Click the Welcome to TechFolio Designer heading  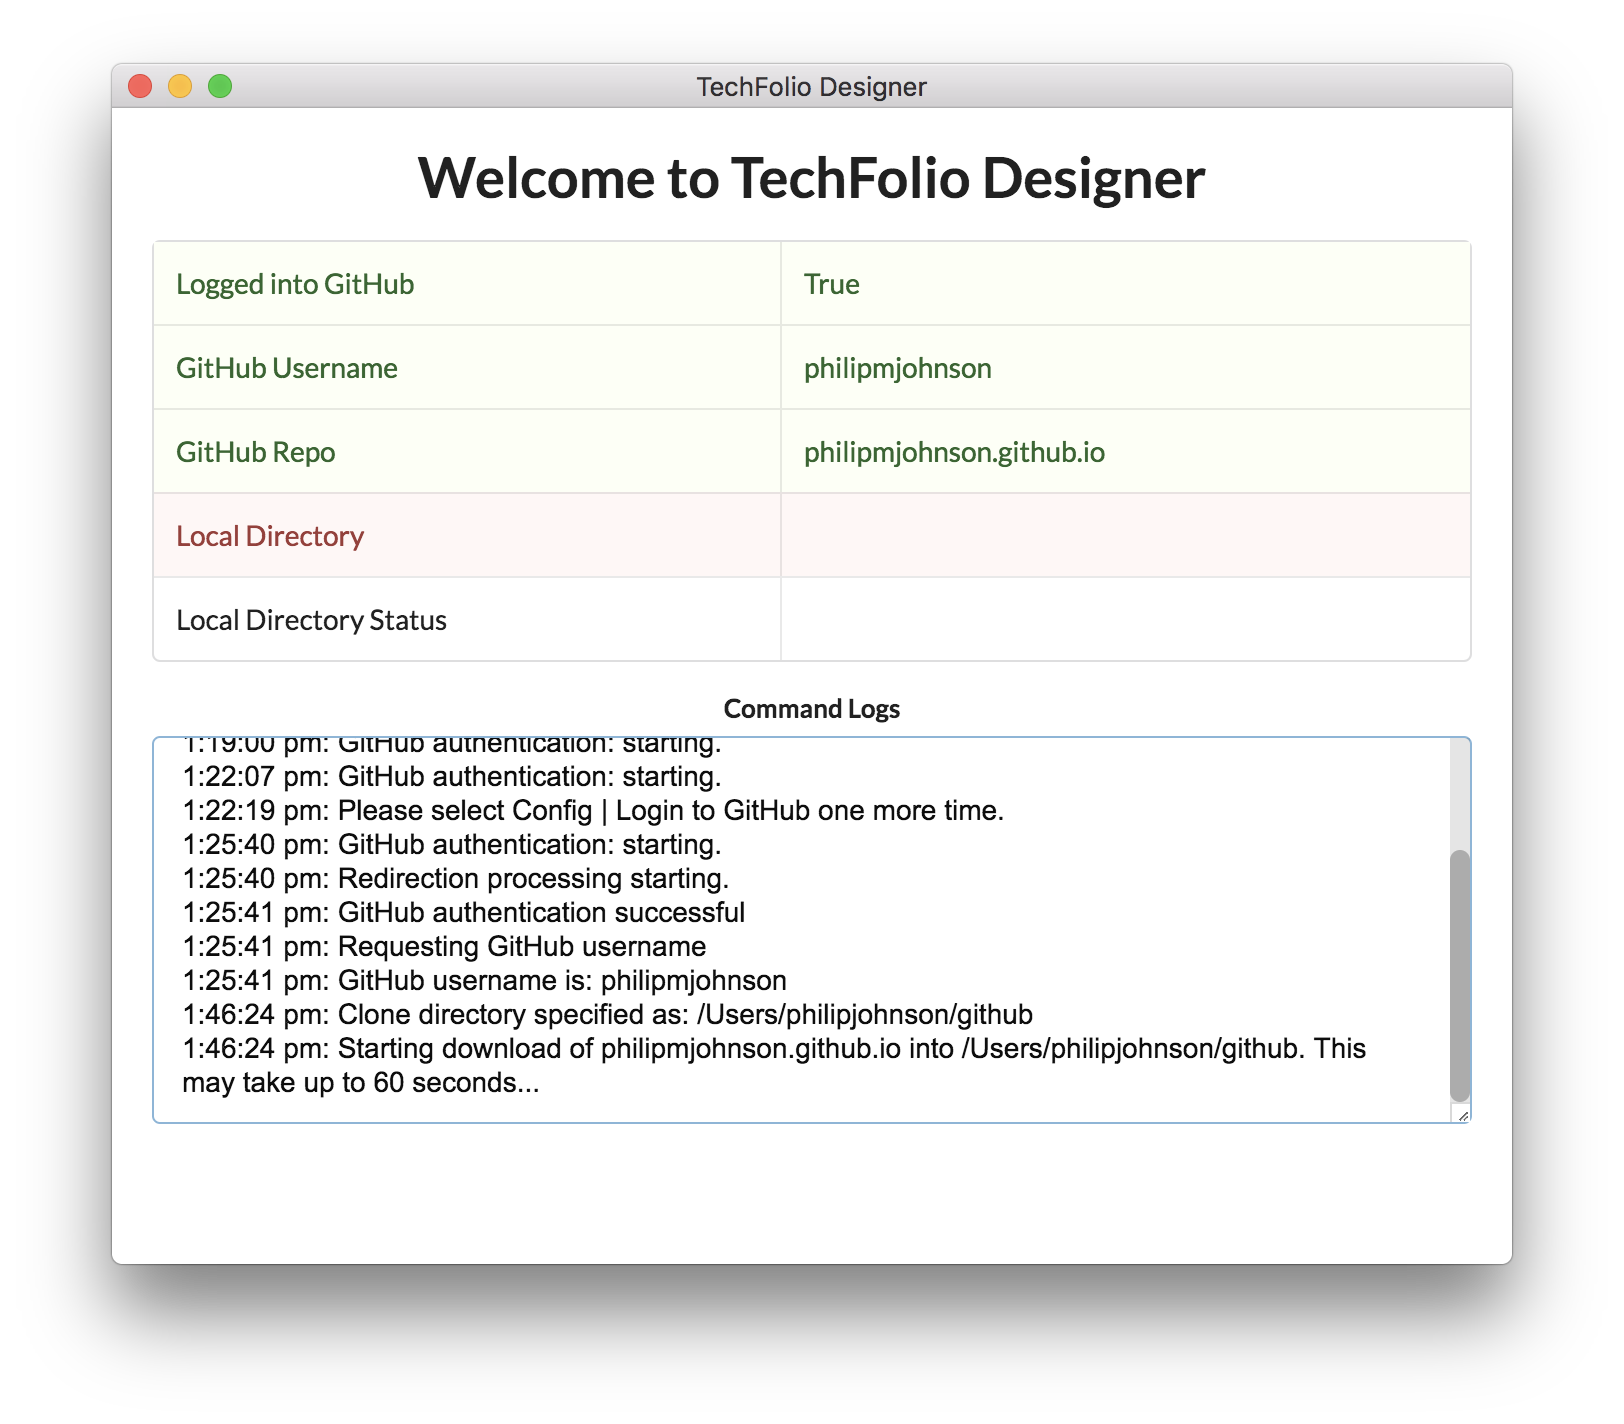[x=812, y=179]
